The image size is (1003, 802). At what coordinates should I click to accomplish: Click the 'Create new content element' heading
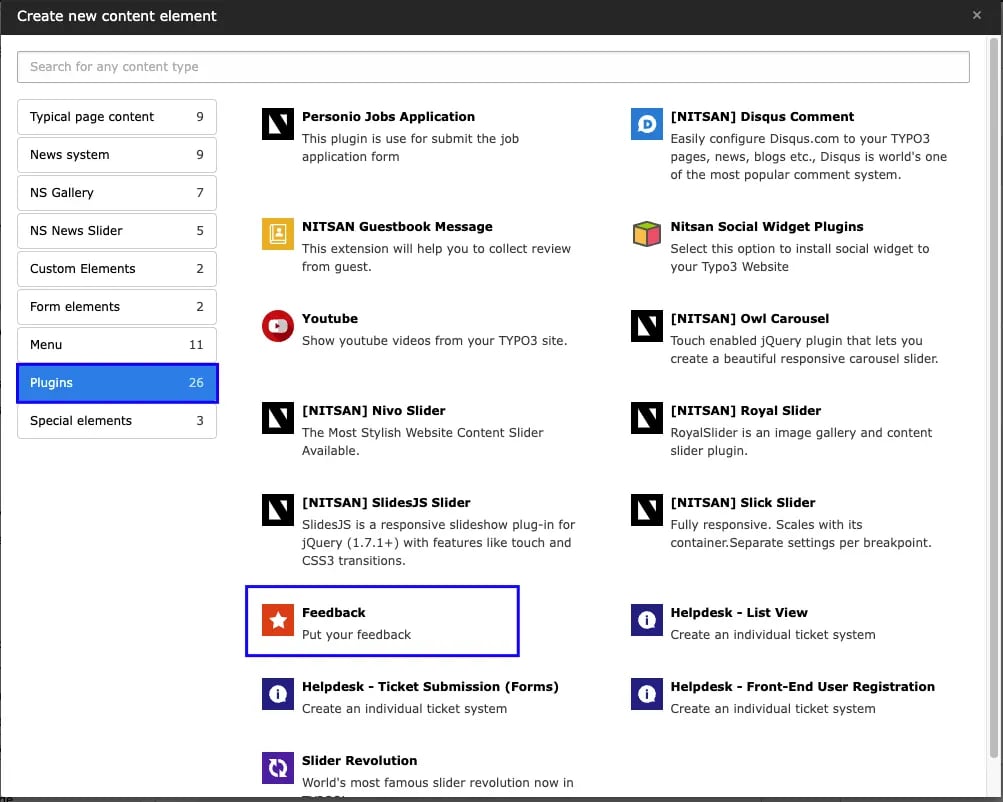(x=117, y=16)
